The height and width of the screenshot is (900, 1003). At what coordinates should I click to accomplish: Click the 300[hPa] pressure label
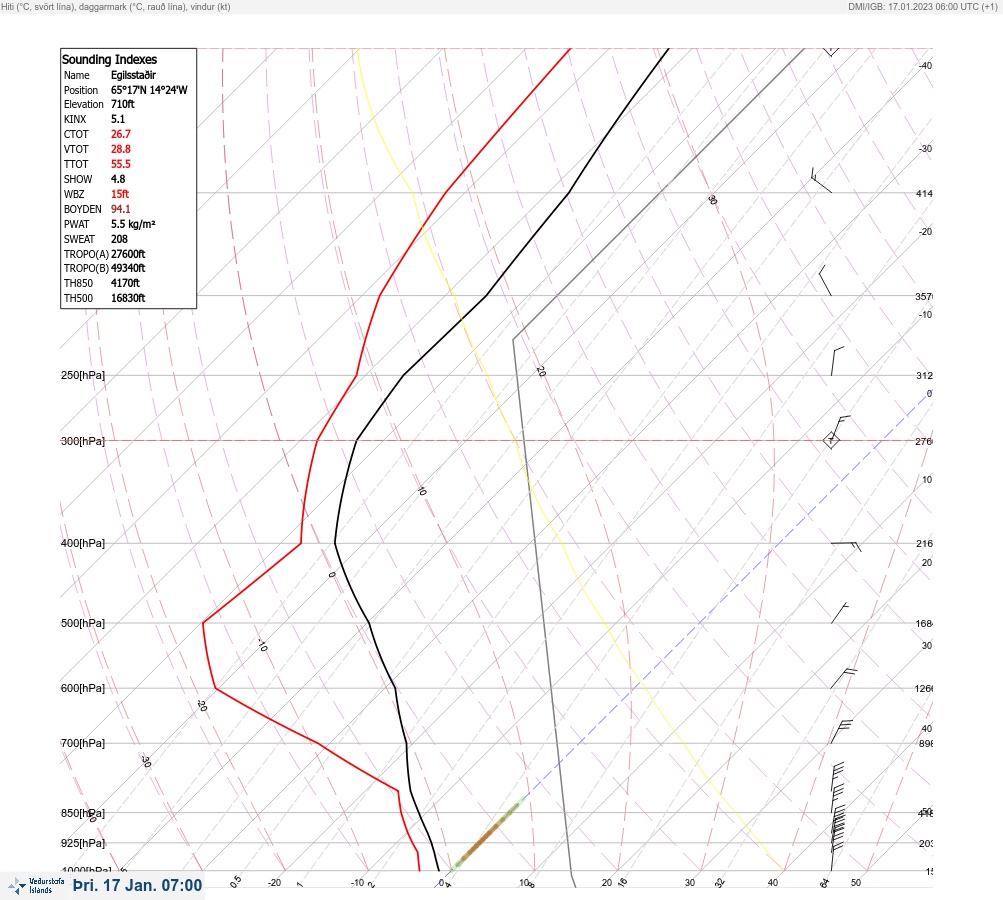coord(83,441)
